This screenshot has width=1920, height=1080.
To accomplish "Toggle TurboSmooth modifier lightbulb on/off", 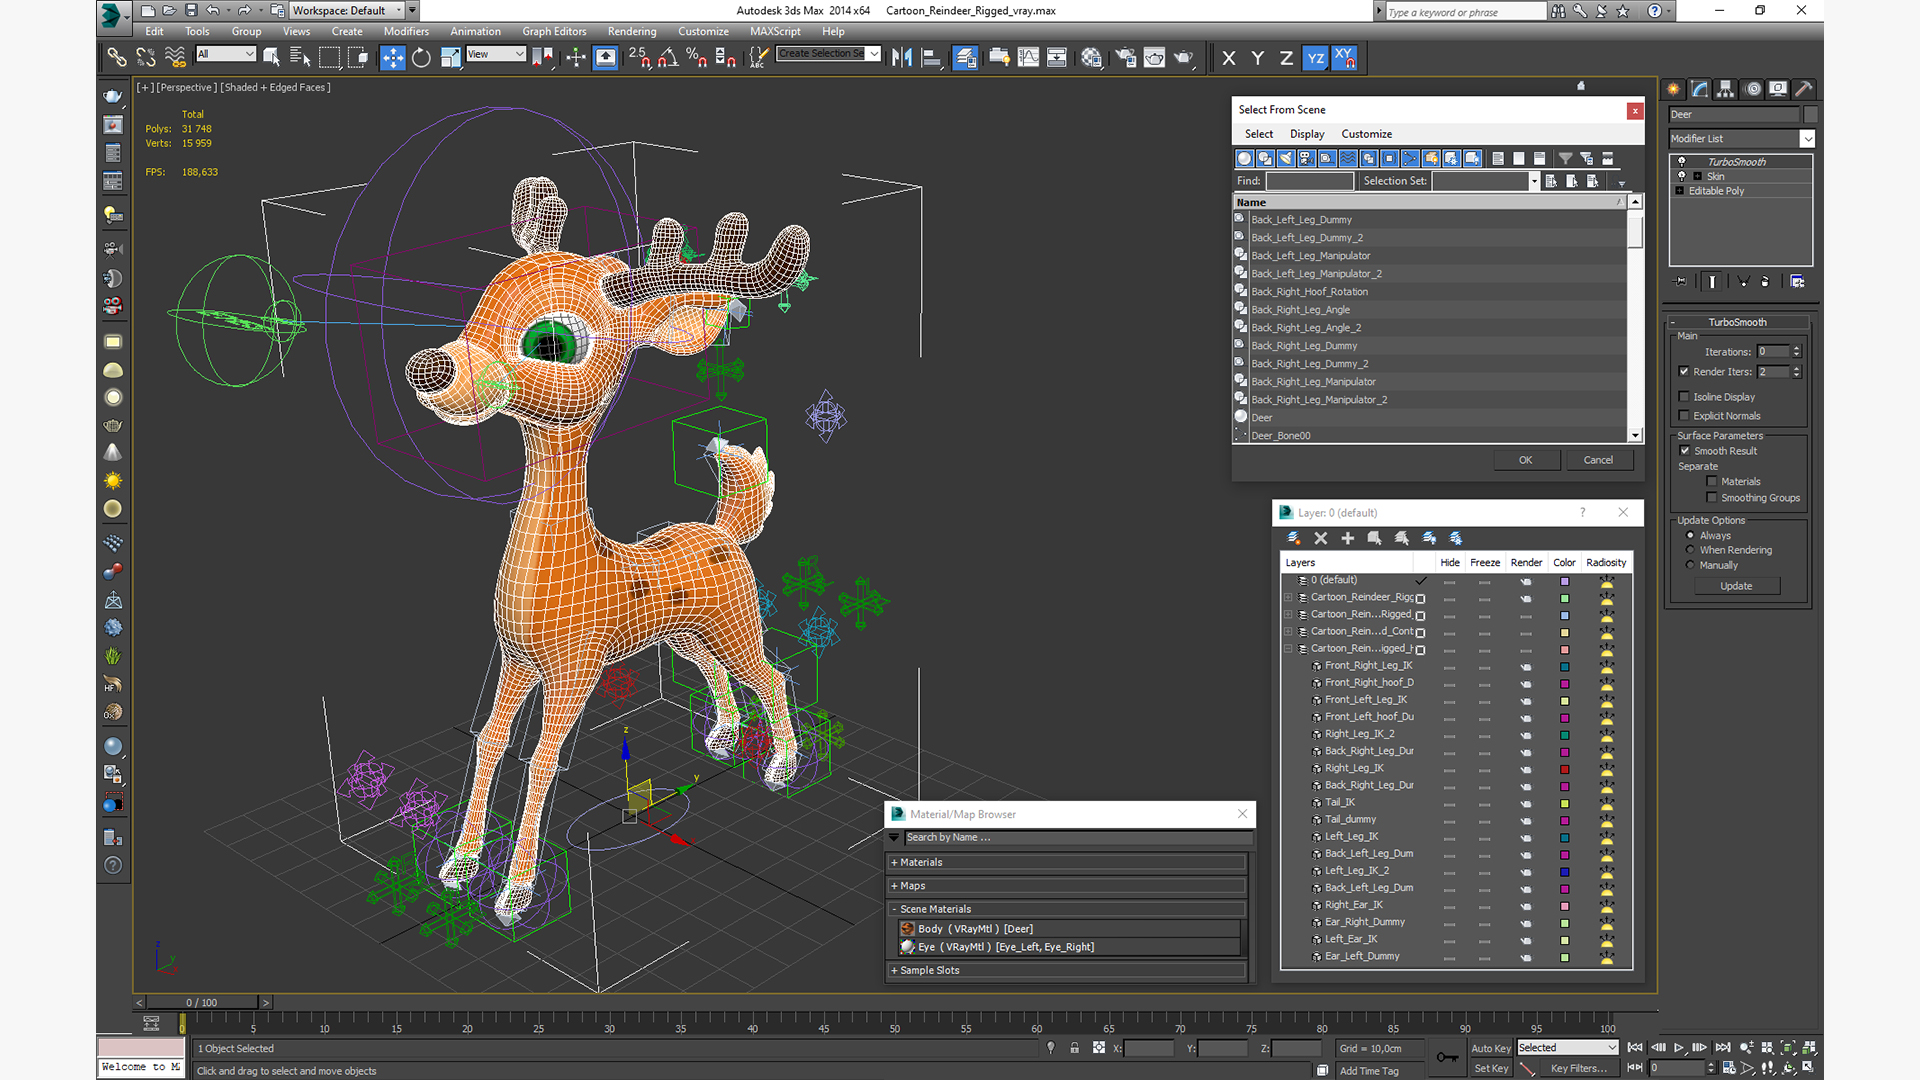I will (x=1682, y=161).
